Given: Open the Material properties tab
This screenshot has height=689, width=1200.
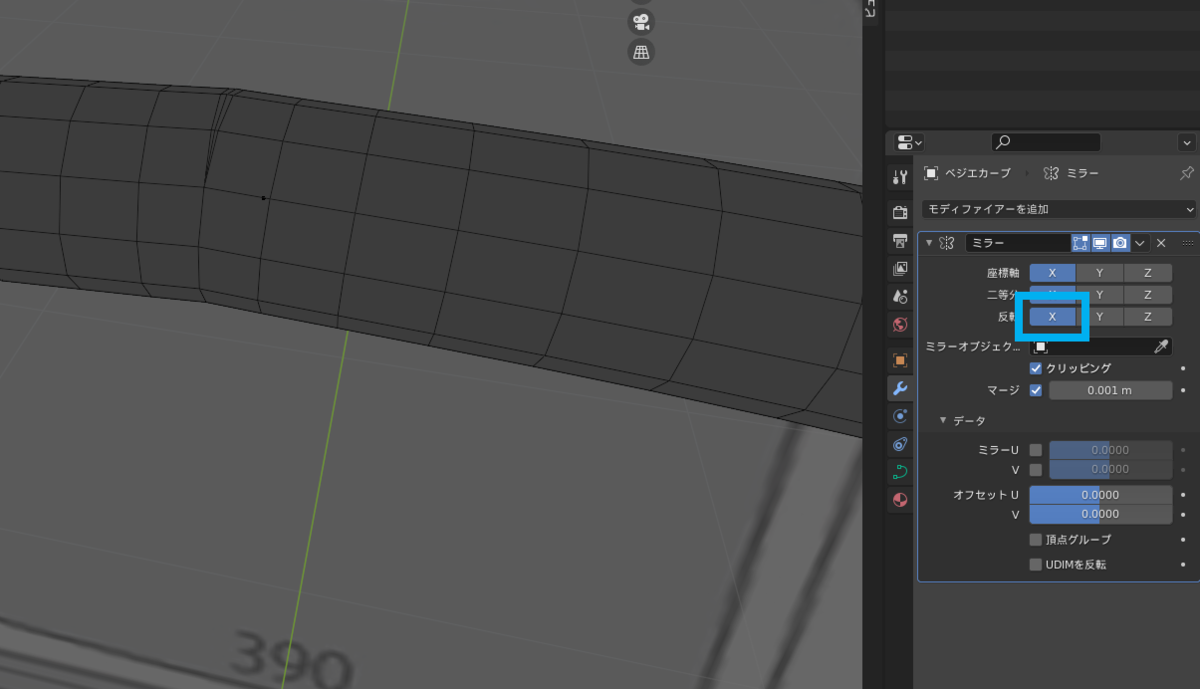Looking at the screenshot, I should point(900,500).
